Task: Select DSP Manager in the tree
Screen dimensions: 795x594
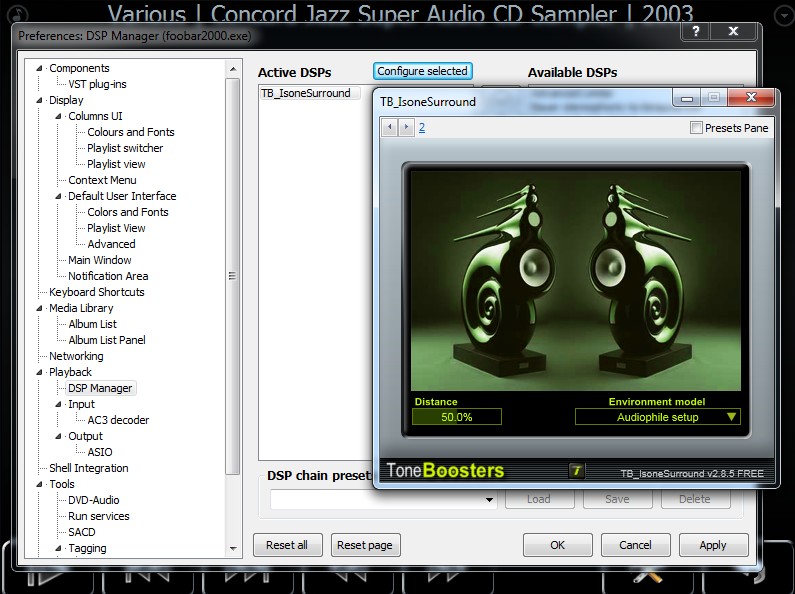Action: (x=100, y=388)
